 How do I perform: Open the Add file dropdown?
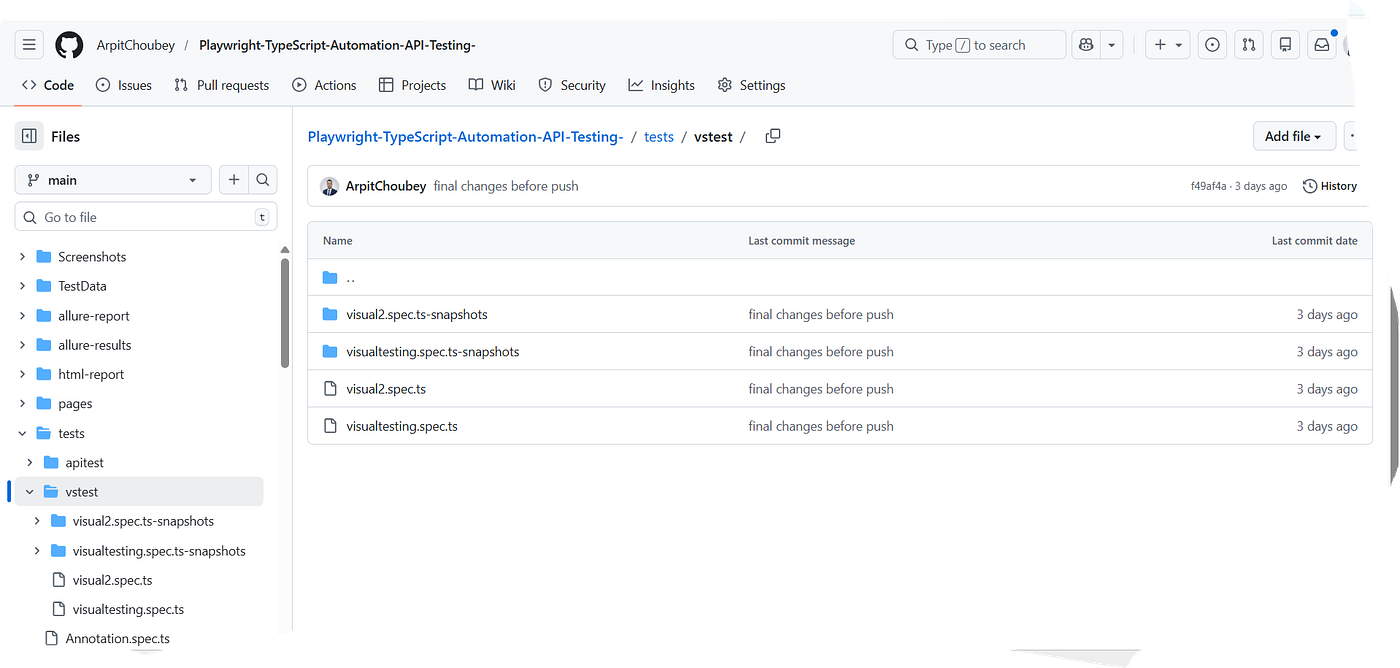[x=1294, y=136]
